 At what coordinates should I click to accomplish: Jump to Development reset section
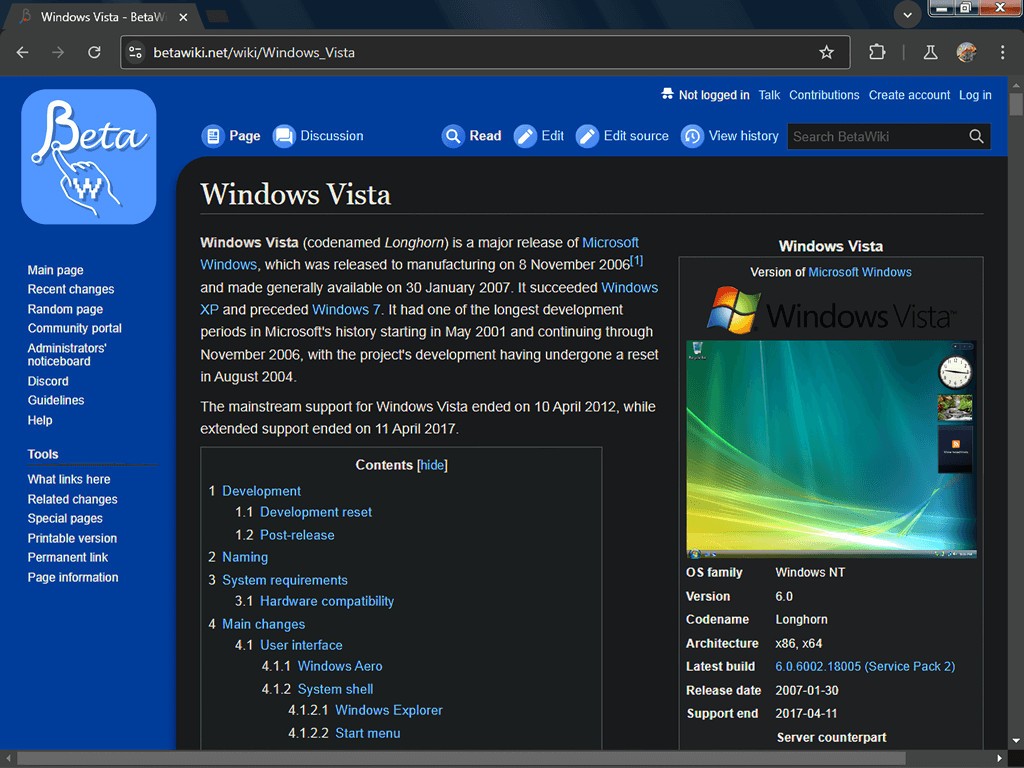[315, 512]
